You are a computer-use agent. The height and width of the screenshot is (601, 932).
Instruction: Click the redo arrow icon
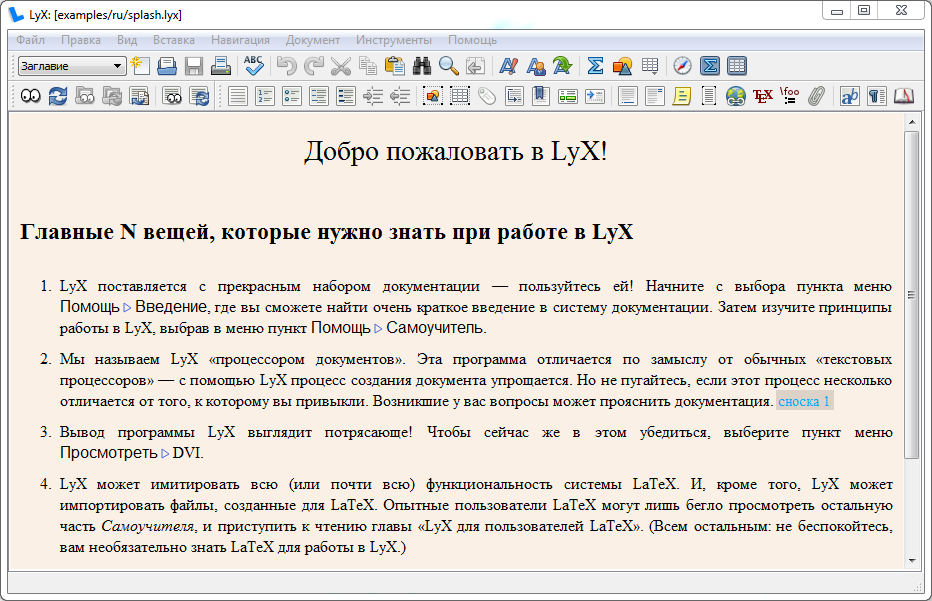314,66
